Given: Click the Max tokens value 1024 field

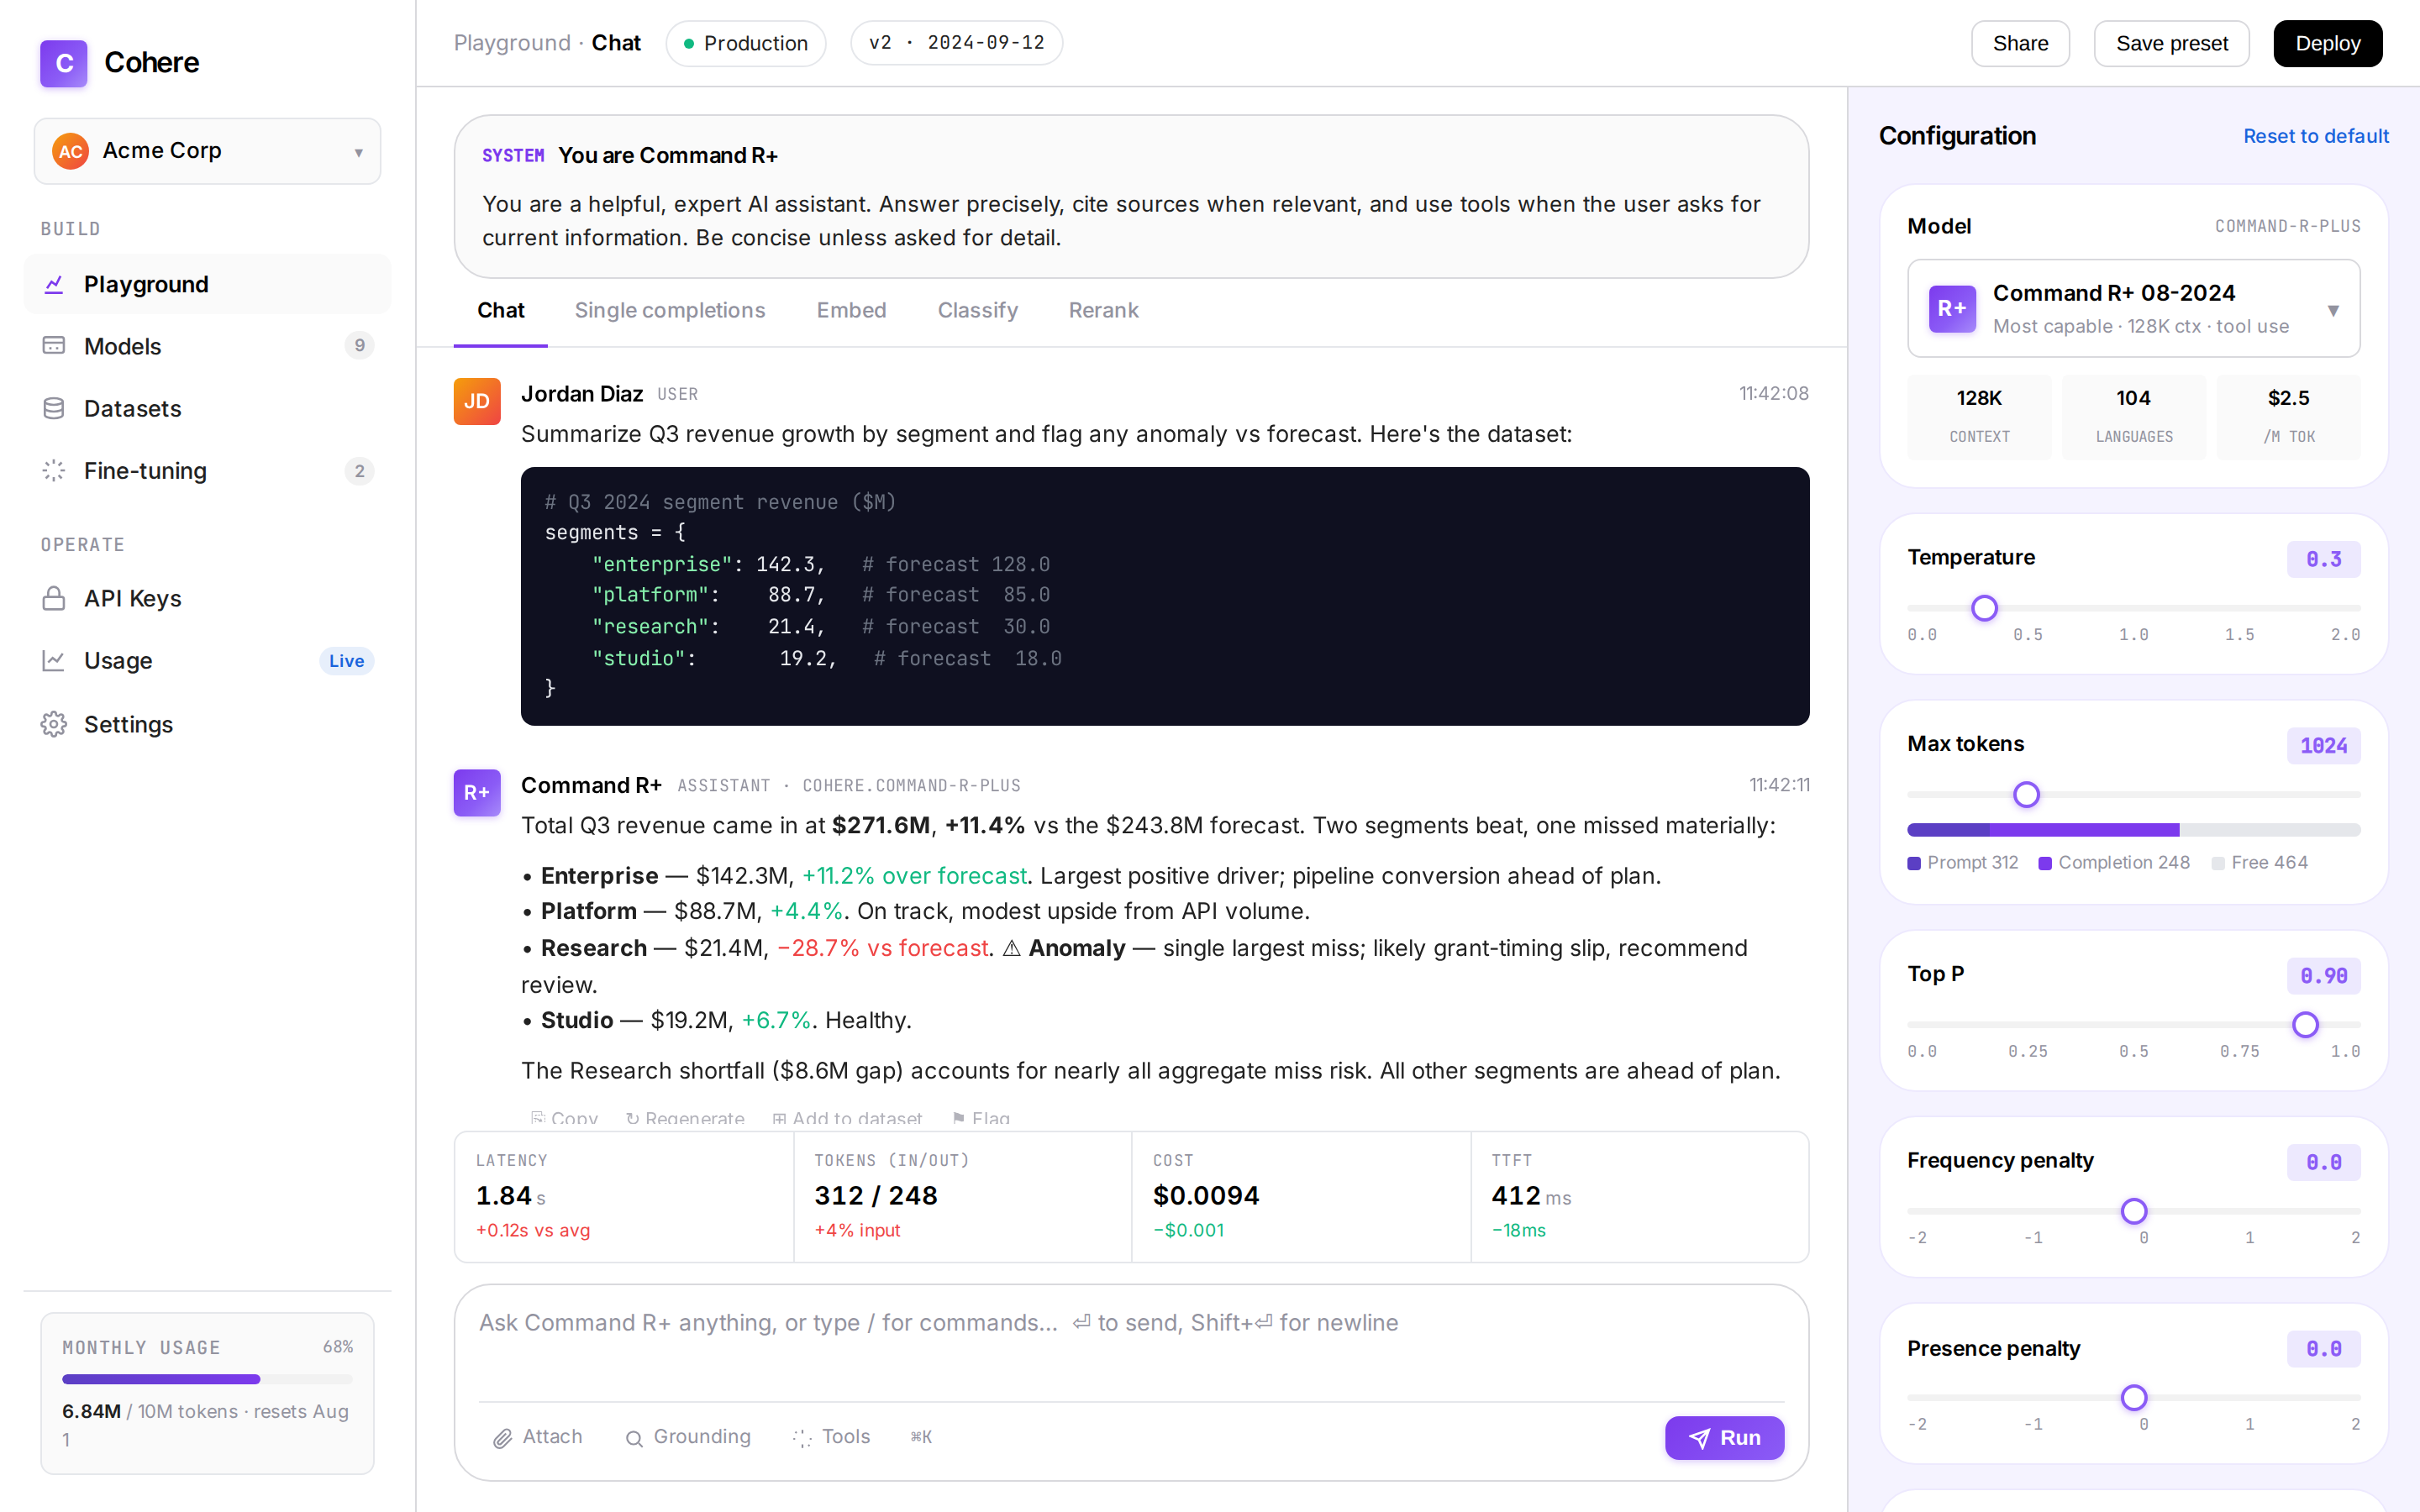Looking at the screenshot, I should pos(2323,746).
